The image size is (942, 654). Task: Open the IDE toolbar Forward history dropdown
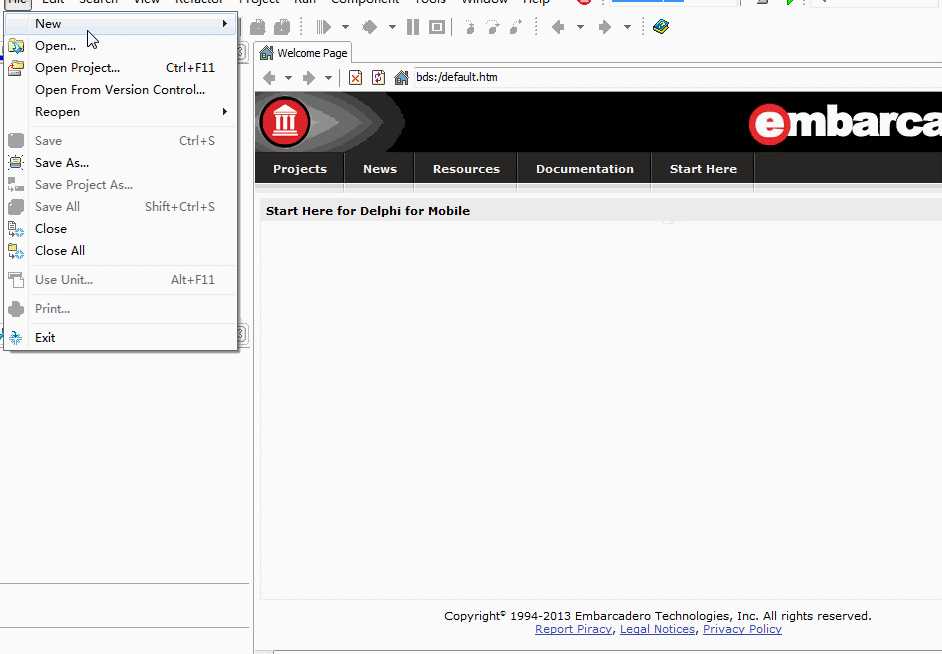click(627, 27)
